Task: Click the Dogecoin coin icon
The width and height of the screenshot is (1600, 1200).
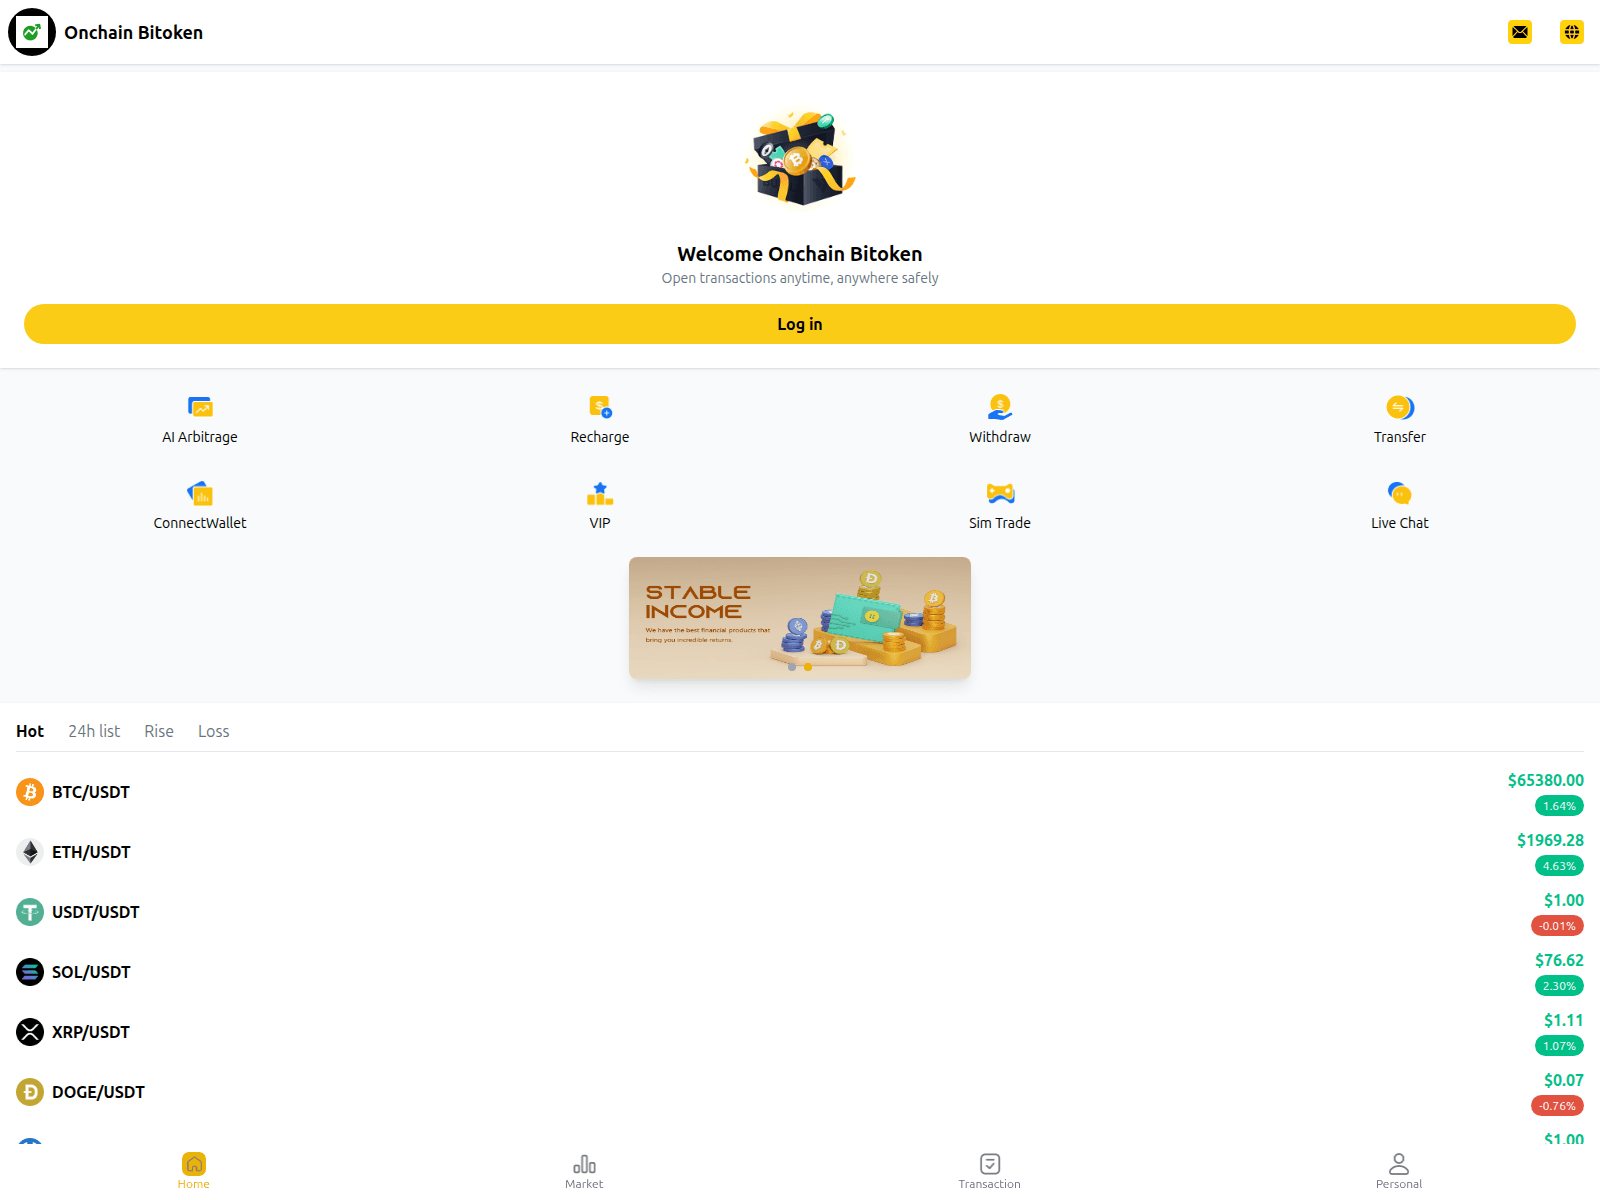Action: [x=30, y=1092]
